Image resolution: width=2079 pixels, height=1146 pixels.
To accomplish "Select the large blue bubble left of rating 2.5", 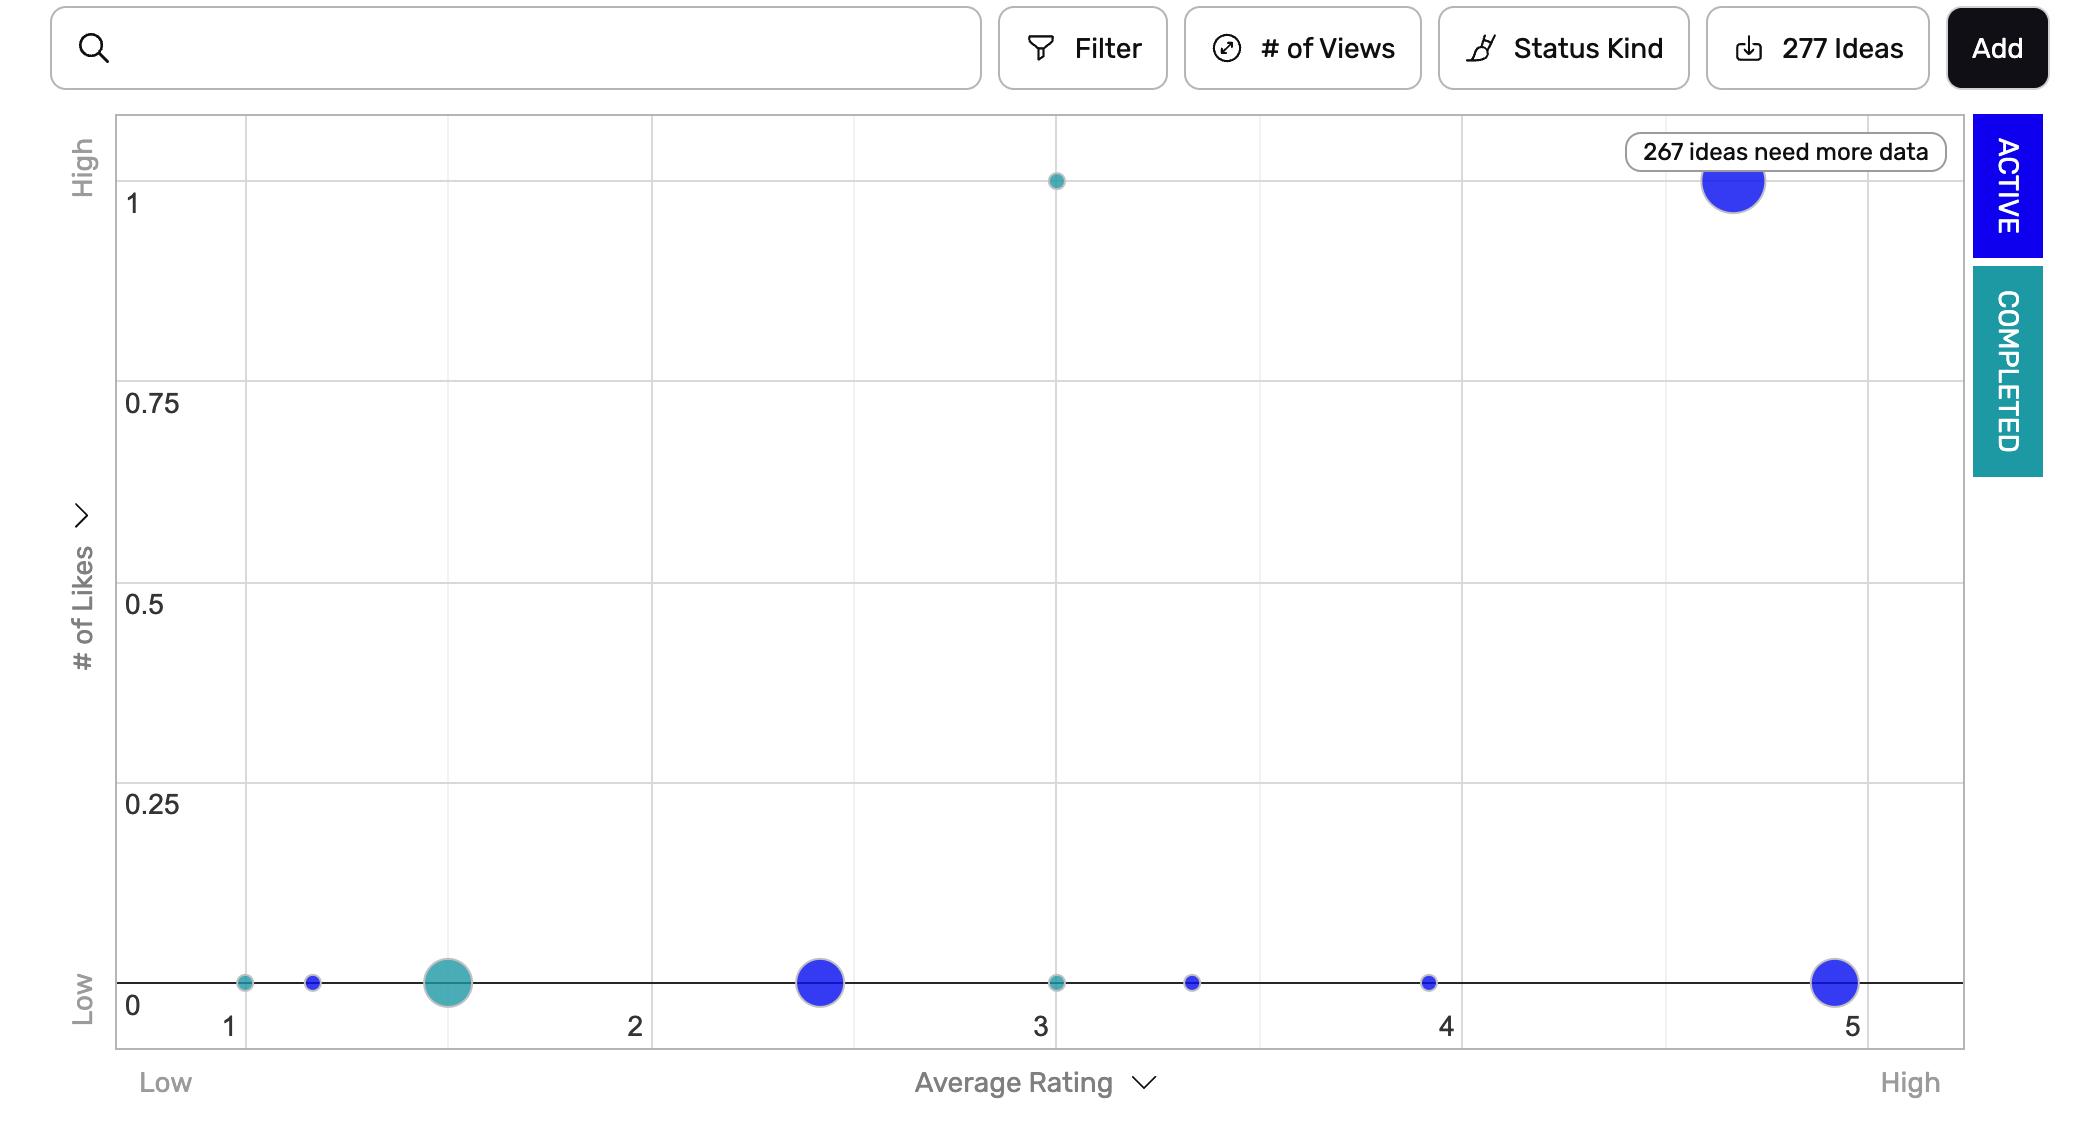I will point(819,982).
